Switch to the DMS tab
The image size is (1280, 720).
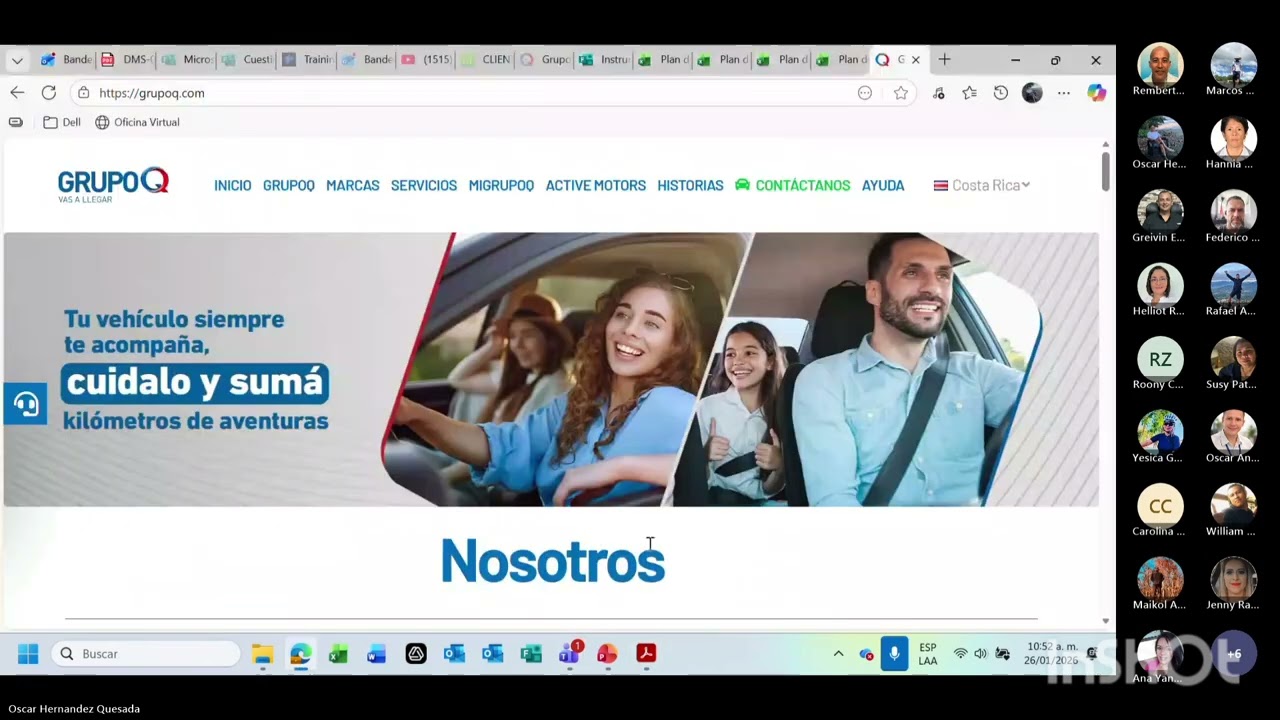click(x=126, y=60)
